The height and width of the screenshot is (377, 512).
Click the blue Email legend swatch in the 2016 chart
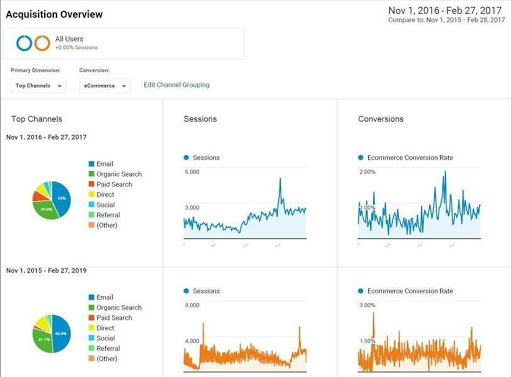(x=91, y=164)
